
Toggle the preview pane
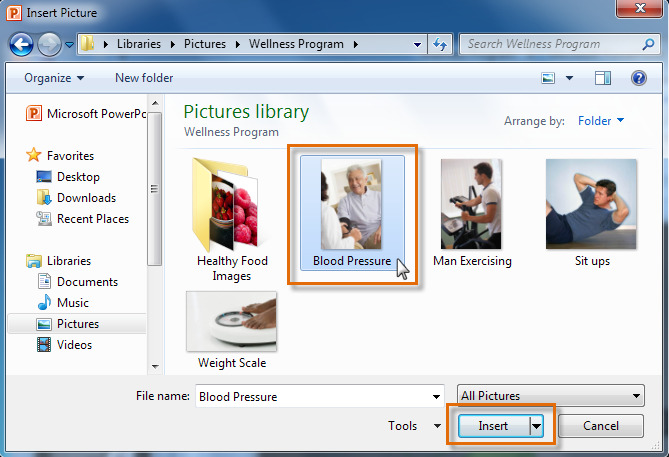tap(603, 78)
